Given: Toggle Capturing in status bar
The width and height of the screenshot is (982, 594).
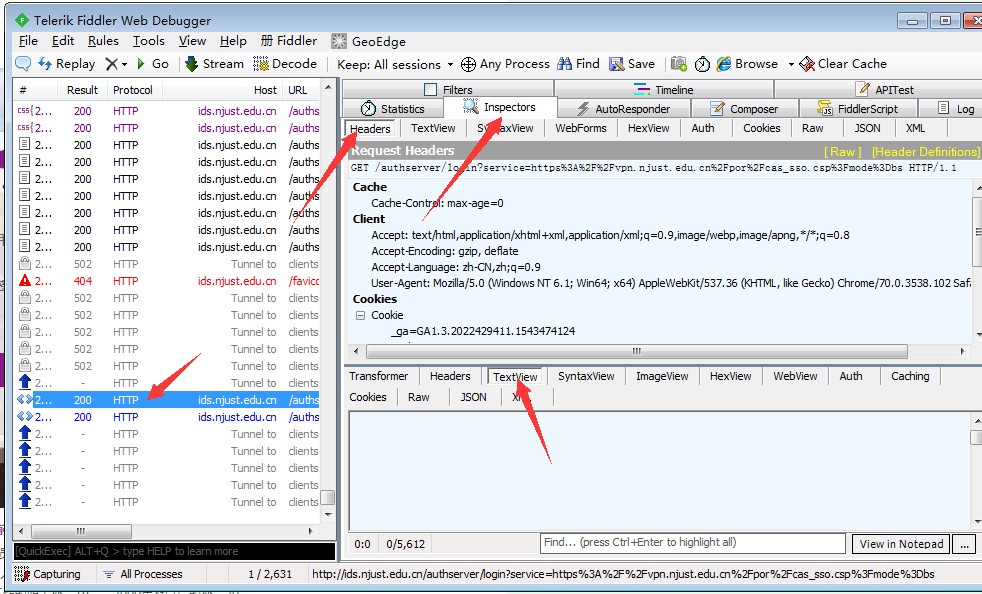Looking at the screenshot, I should click(x=48, y=574).
